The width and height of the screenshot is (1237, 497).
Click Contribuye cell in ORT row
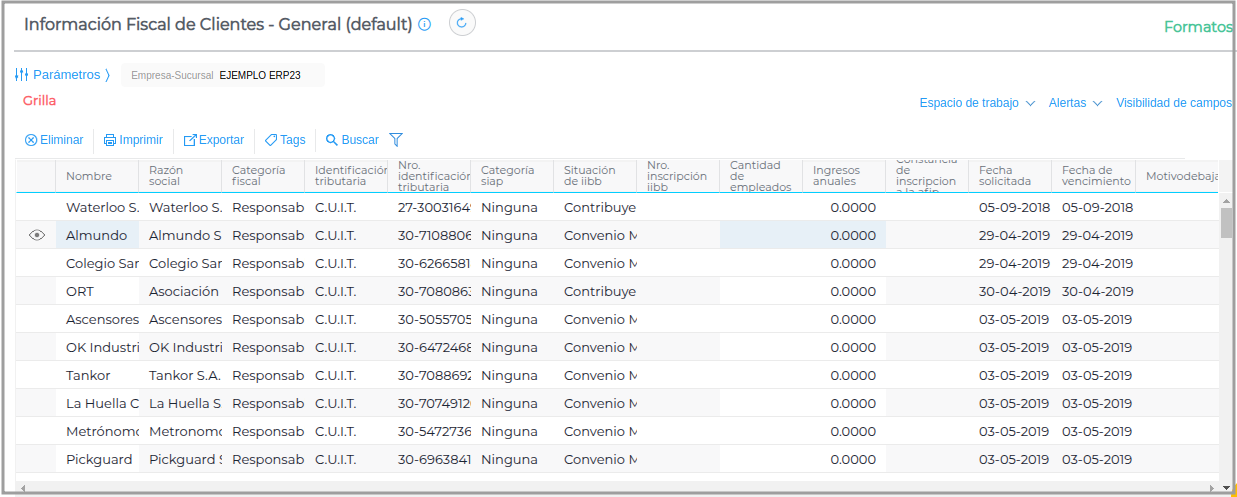click(x=595, y=291)
